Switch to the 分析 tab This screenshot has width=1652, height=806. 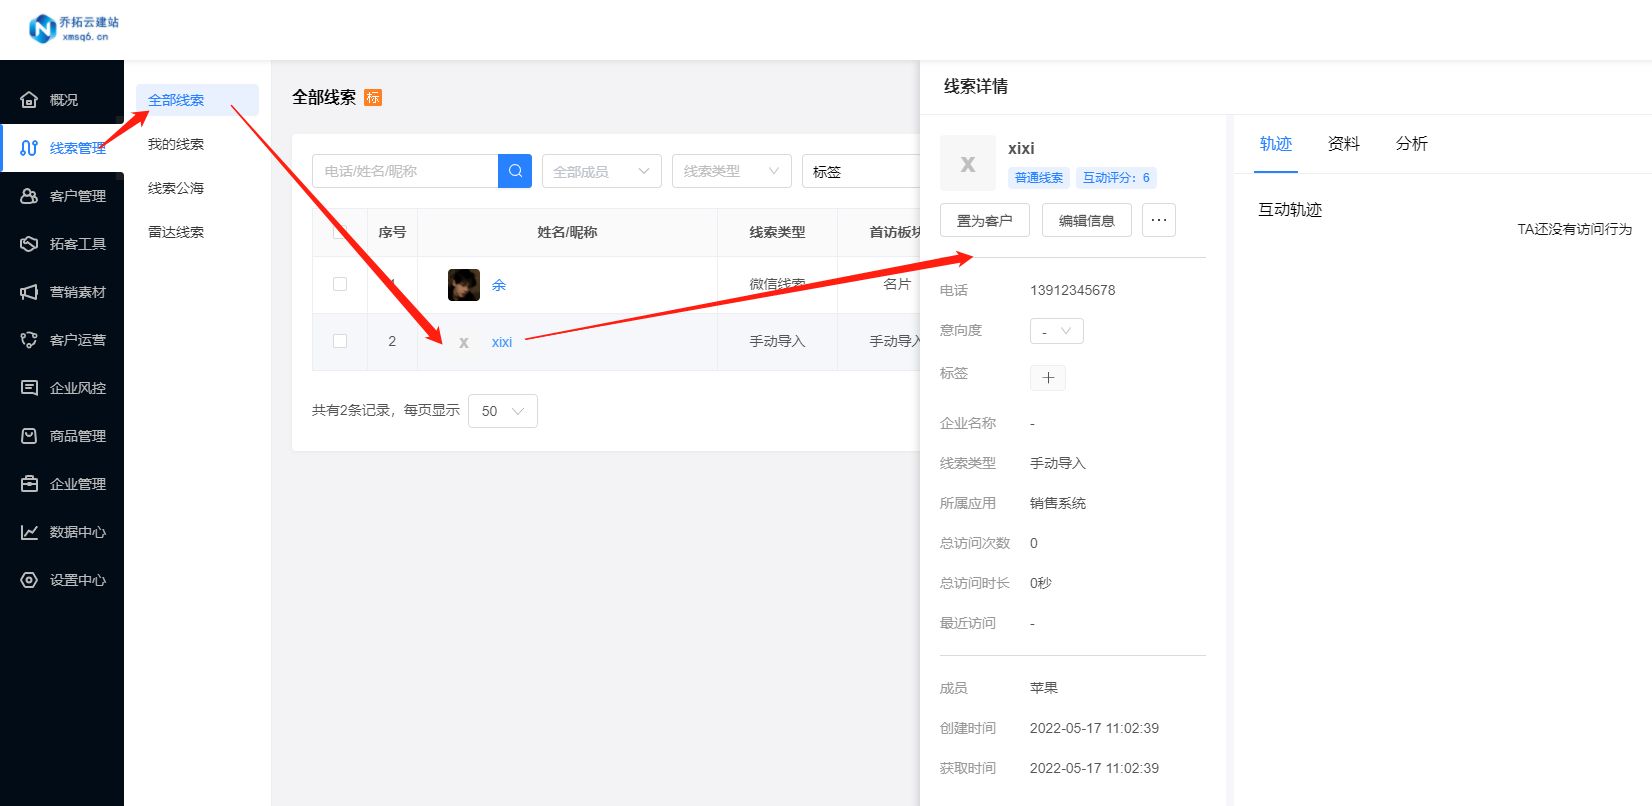(1412, 144)
